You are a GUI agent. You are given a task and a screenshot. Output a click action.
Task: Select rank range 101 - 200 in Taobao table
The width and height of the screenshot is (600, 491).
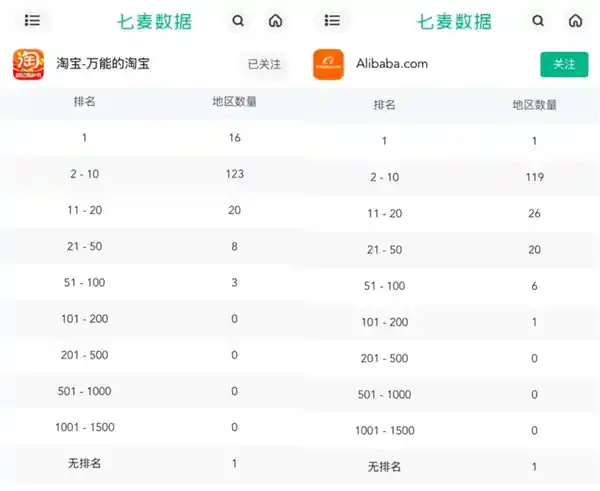point(85,319)
